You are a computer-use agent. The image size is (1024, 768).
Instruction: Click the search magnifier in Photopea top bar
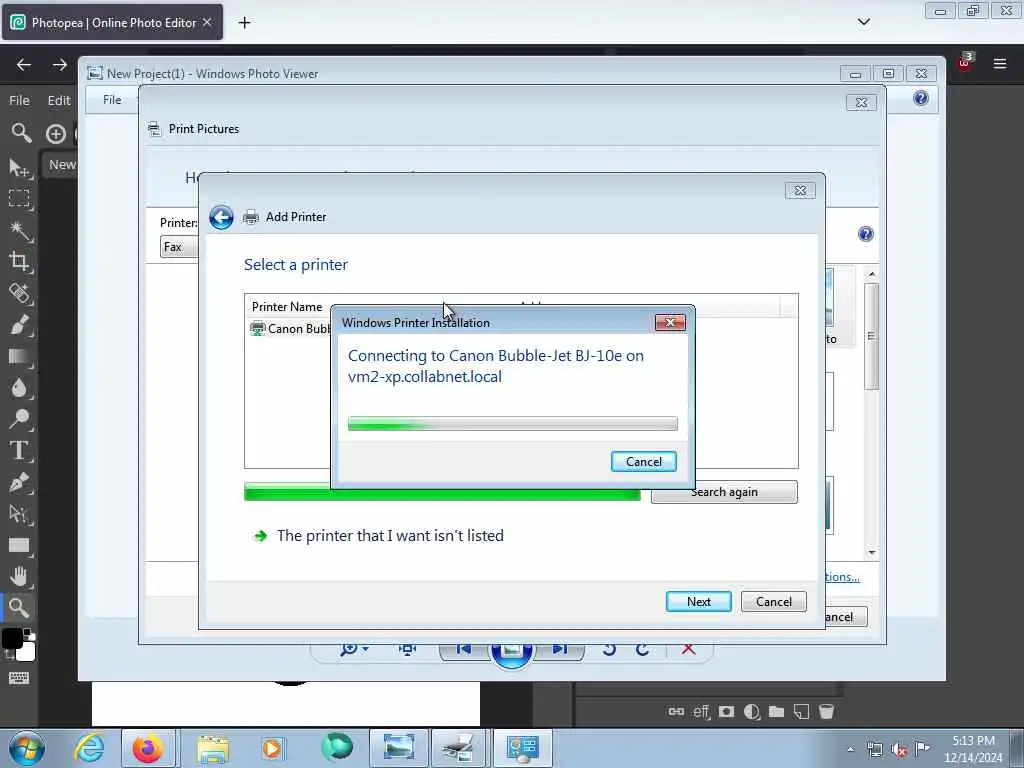21,133
